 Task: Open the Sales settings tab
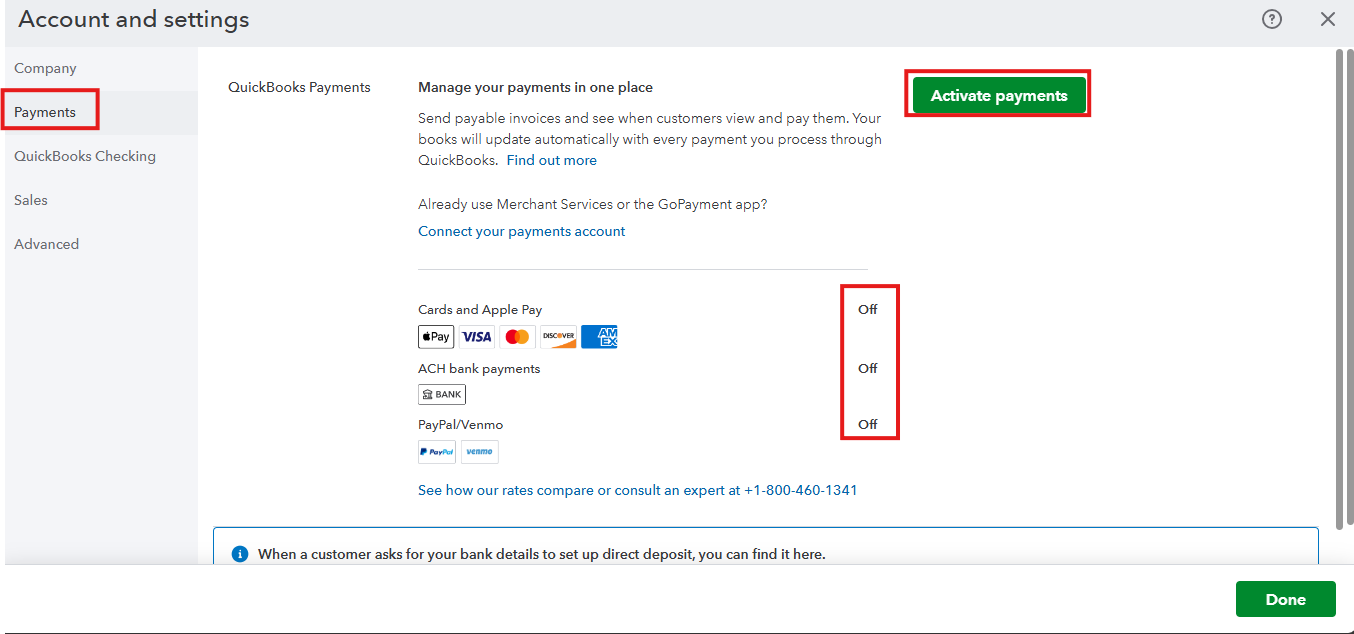coord(31,200)
